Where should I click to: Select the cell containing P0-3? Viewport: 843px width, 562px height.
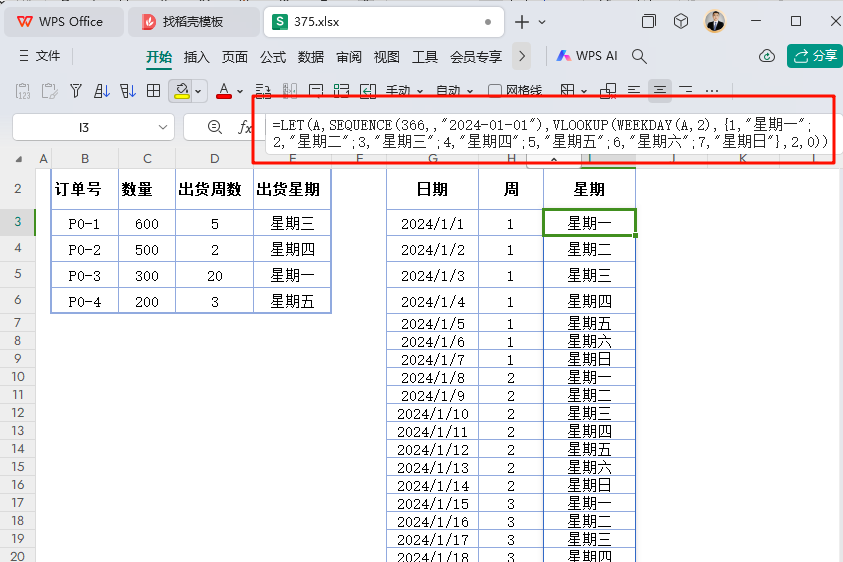(84, 276)
